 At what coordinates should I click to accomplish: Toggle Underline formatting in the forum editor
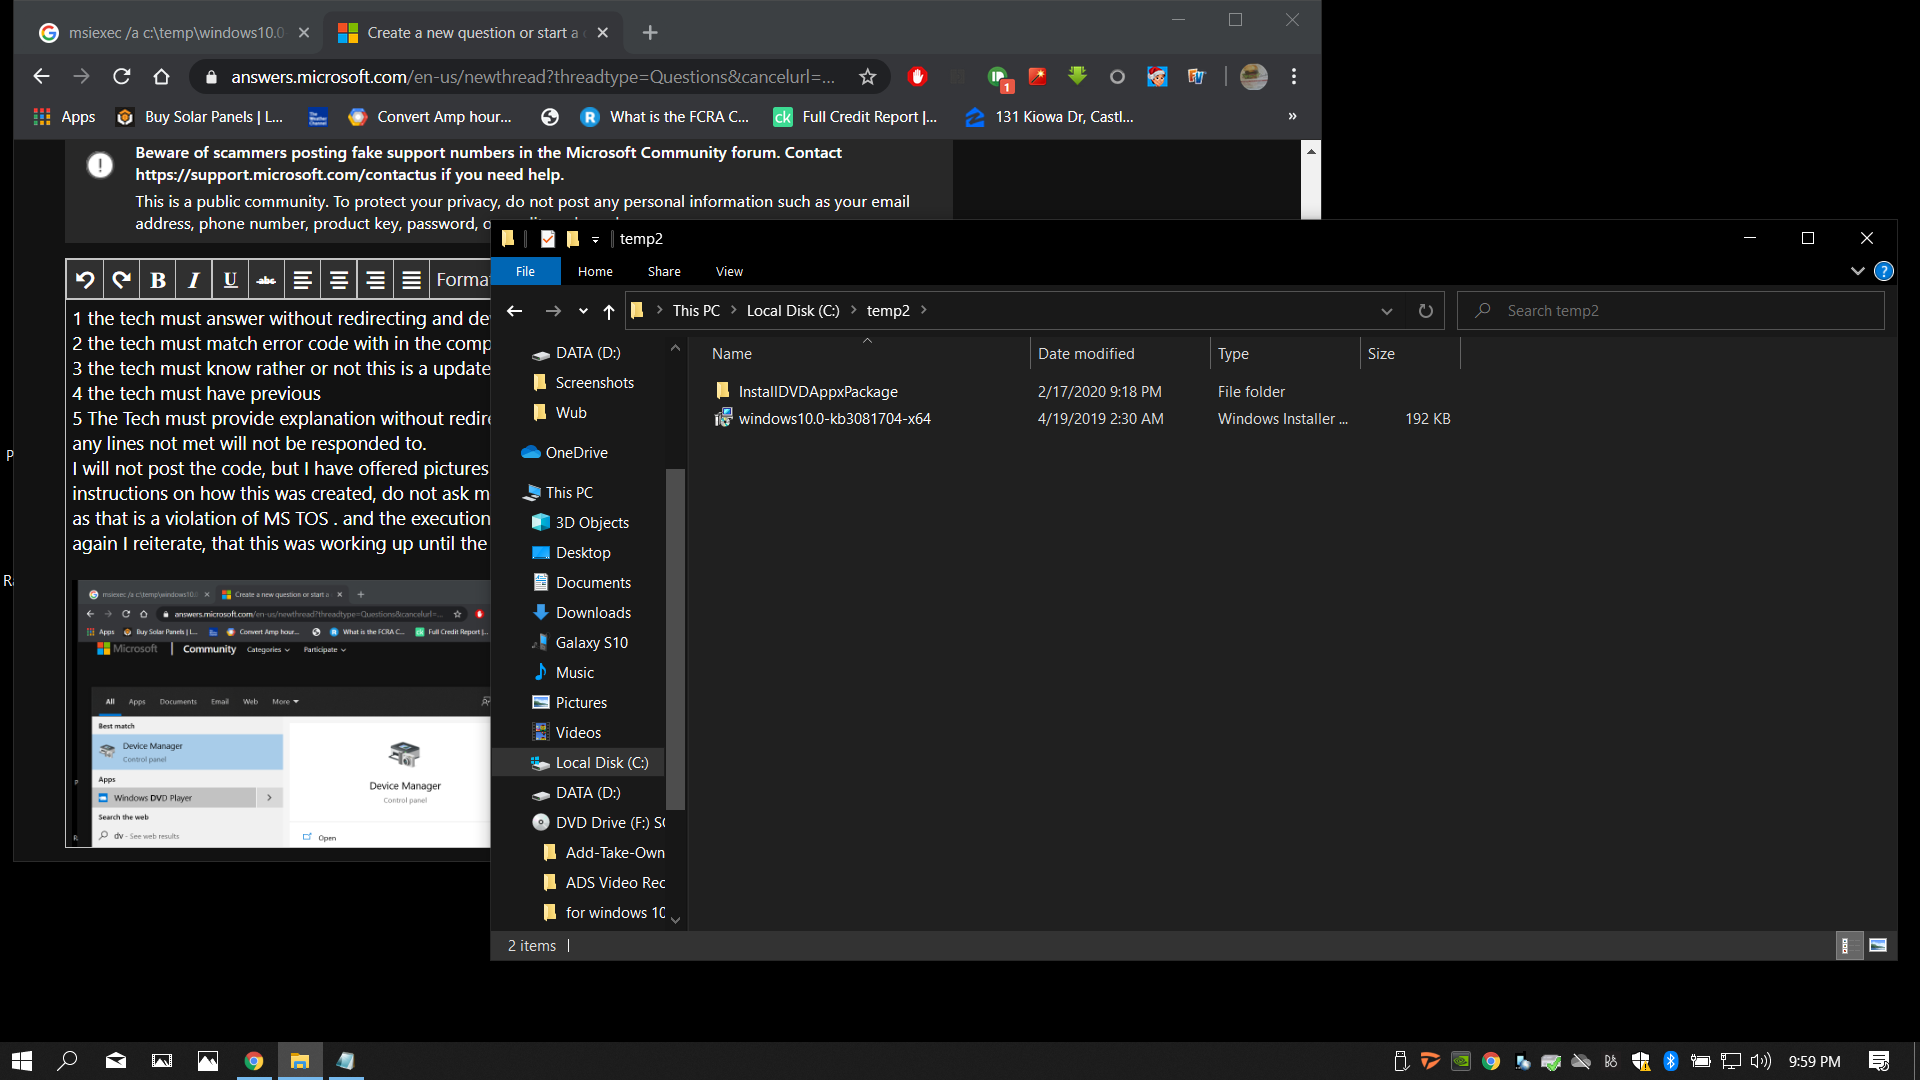(x=230, y=280)
